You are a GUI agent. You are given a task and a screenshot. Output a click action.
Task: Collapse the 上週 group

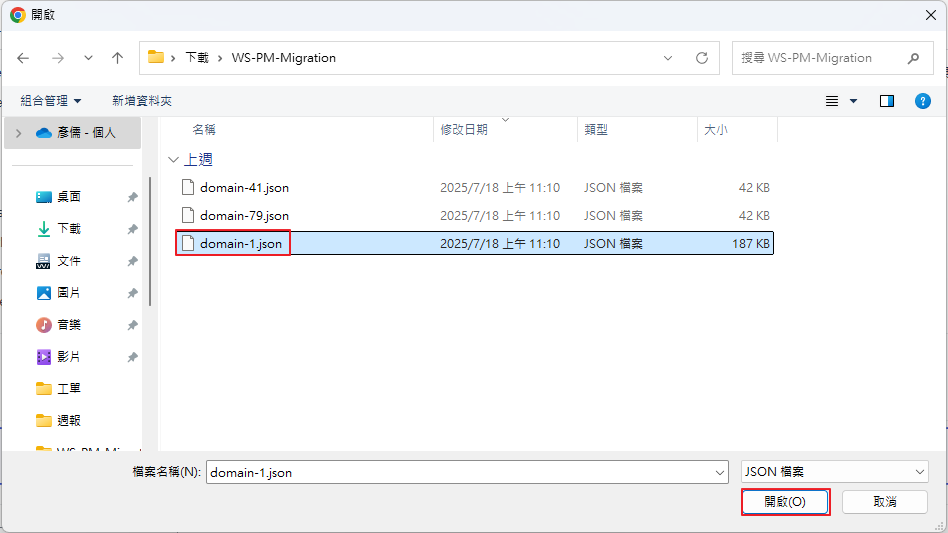click(x=174, y=160)
